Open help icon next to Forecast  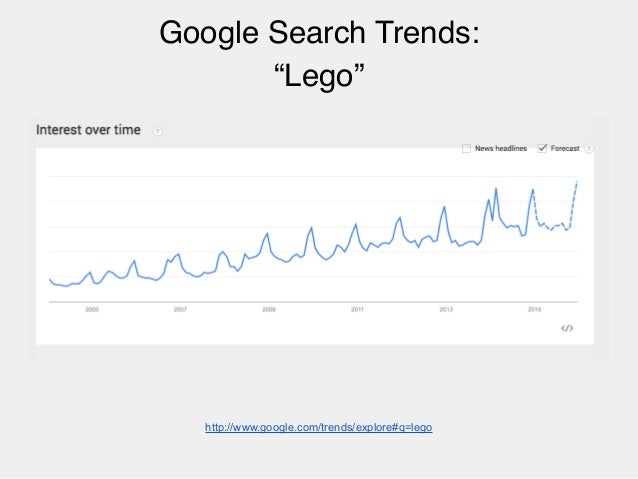tap(588, 149)
